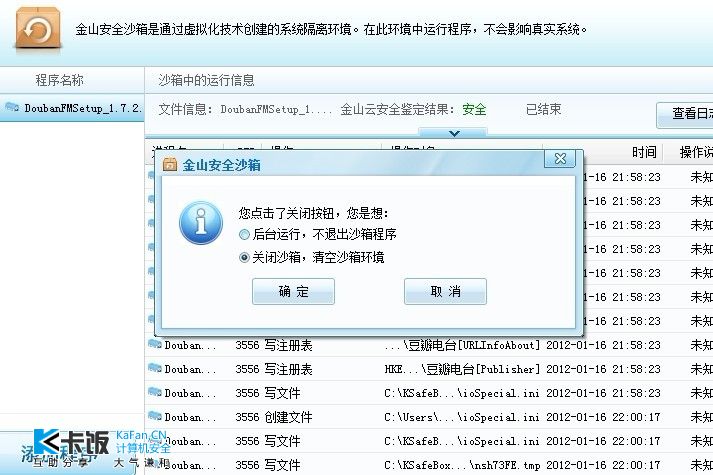Viewport: 713px width, 475px height.
Task: Expand details with the down chevron
Action: [x=454, y=133]
